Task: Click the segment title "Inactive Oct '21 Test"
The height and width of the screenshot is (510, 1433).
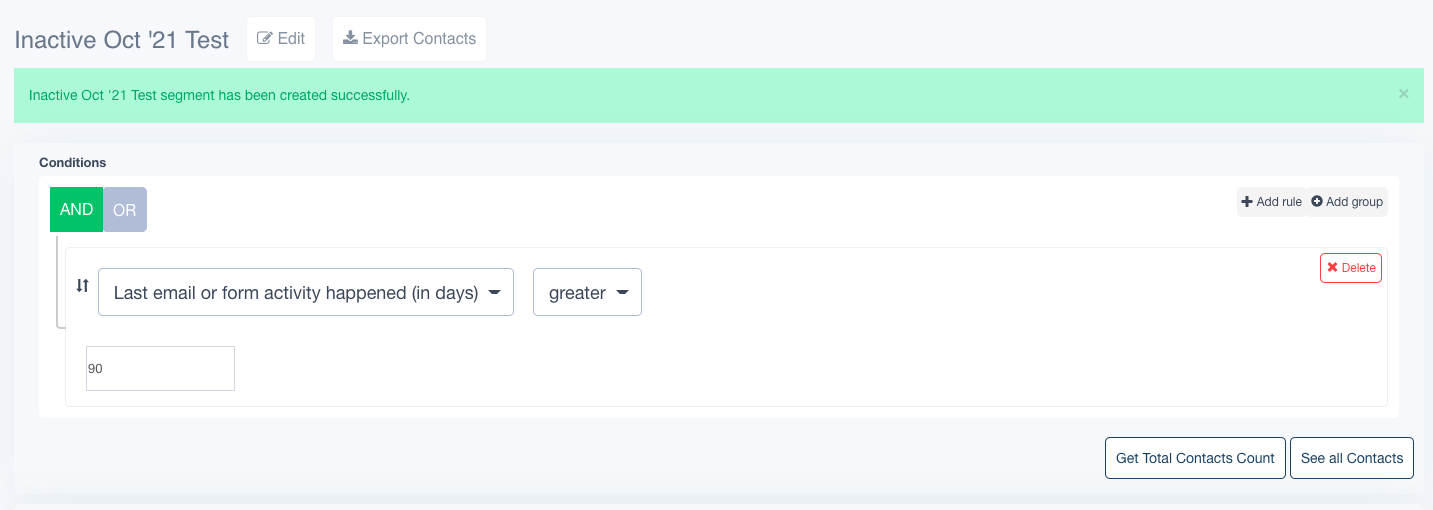Action: click(x=121, y=41)
